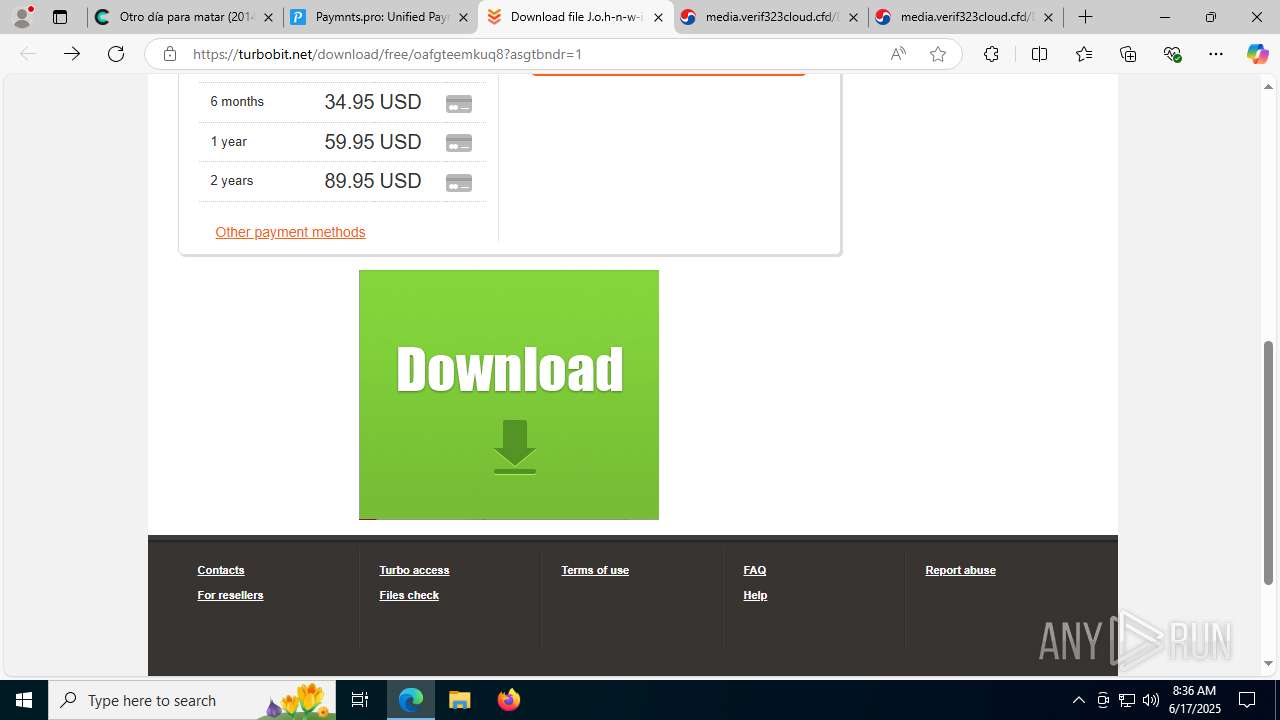Select card icon for 1 year plan

[x=459, y=143]
